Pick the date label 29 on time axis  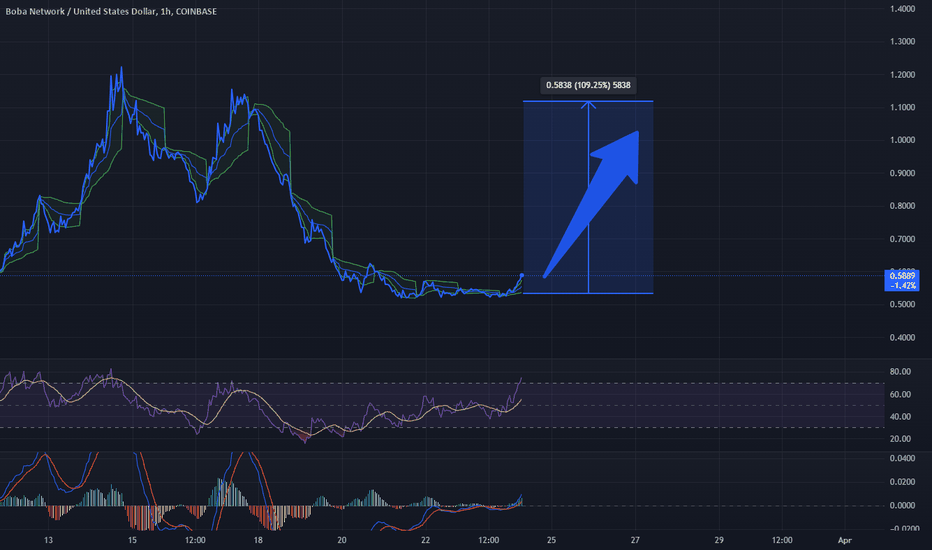719,540
